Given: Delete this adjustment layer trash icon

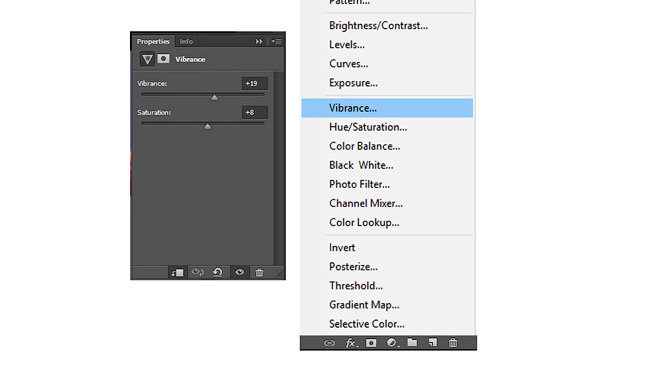Looking at the screenshot, I should click(x=259, y=272).
